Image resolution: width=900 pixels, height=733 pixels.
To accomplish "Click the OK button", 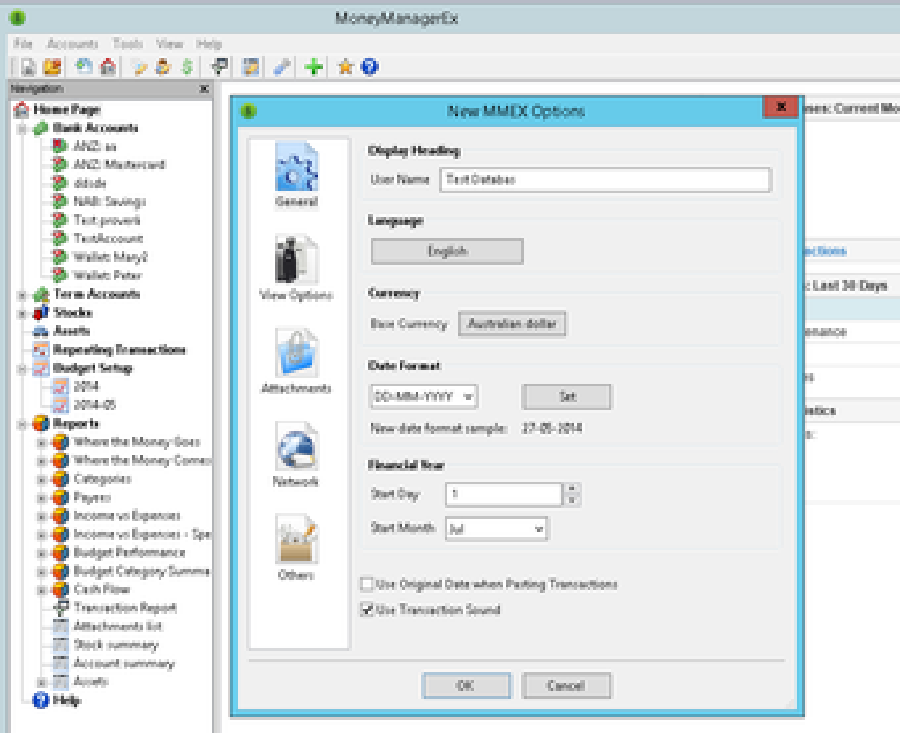I will pyautogui.click(x=466, y=685).
